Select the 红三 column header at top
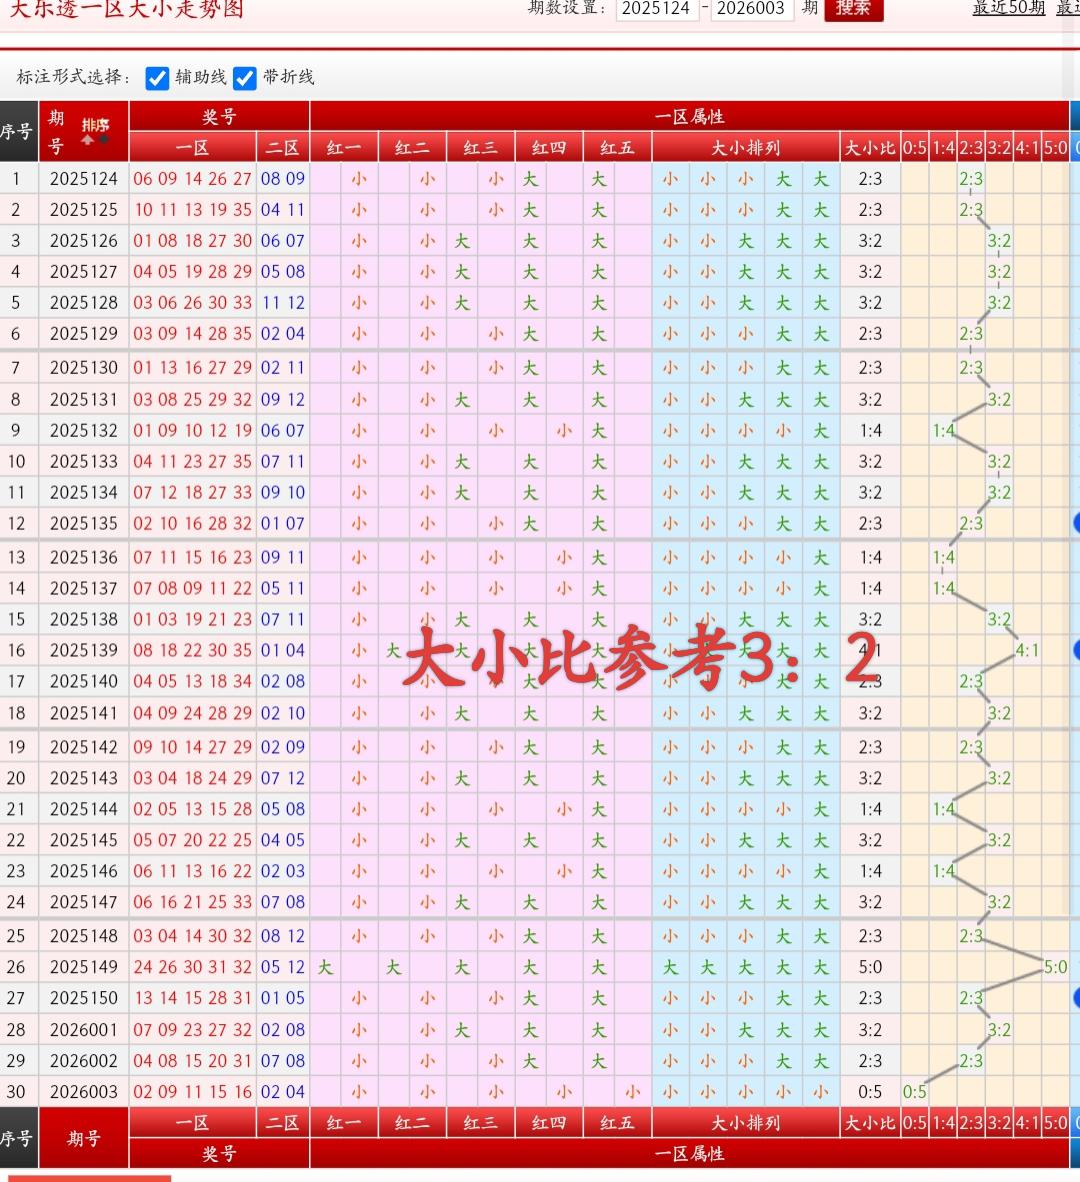Viewport: 1080px width, 1182px height. pos(480,148)
